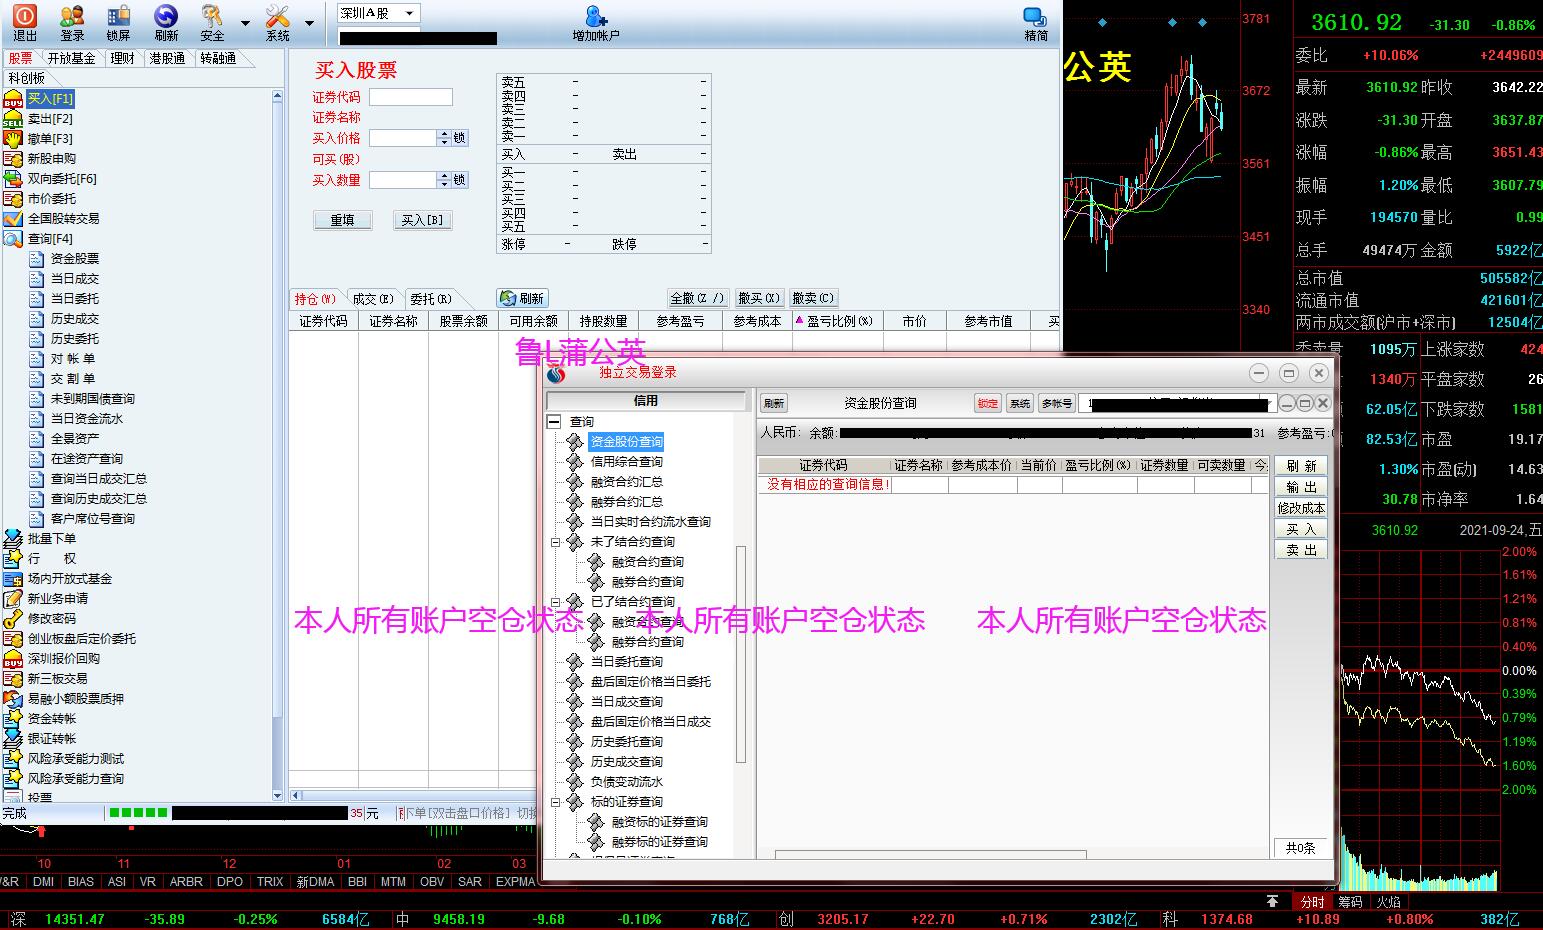The height and width of the screenshot is (930, 1543).
Task: Select 信用综合查询 in credit tree
Action: click(627, 462)
